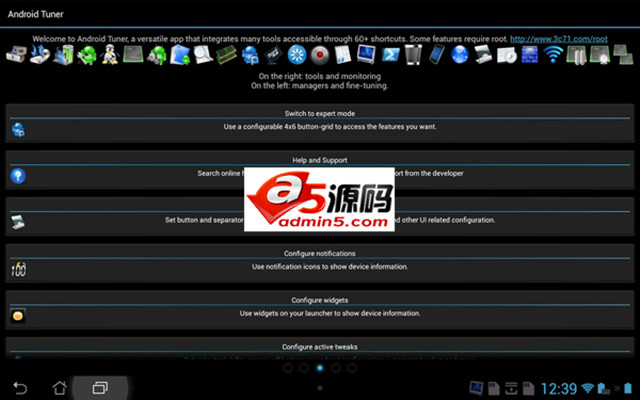This screenshot has width=640, height=400.
Task: Open the micro SD card icon
Action: pyautogui.click(x=273, y=55)
